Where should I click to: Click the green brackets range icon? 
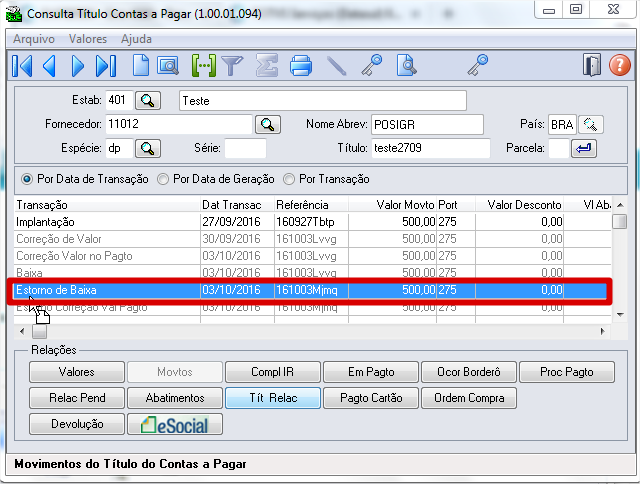click(204, 66)
